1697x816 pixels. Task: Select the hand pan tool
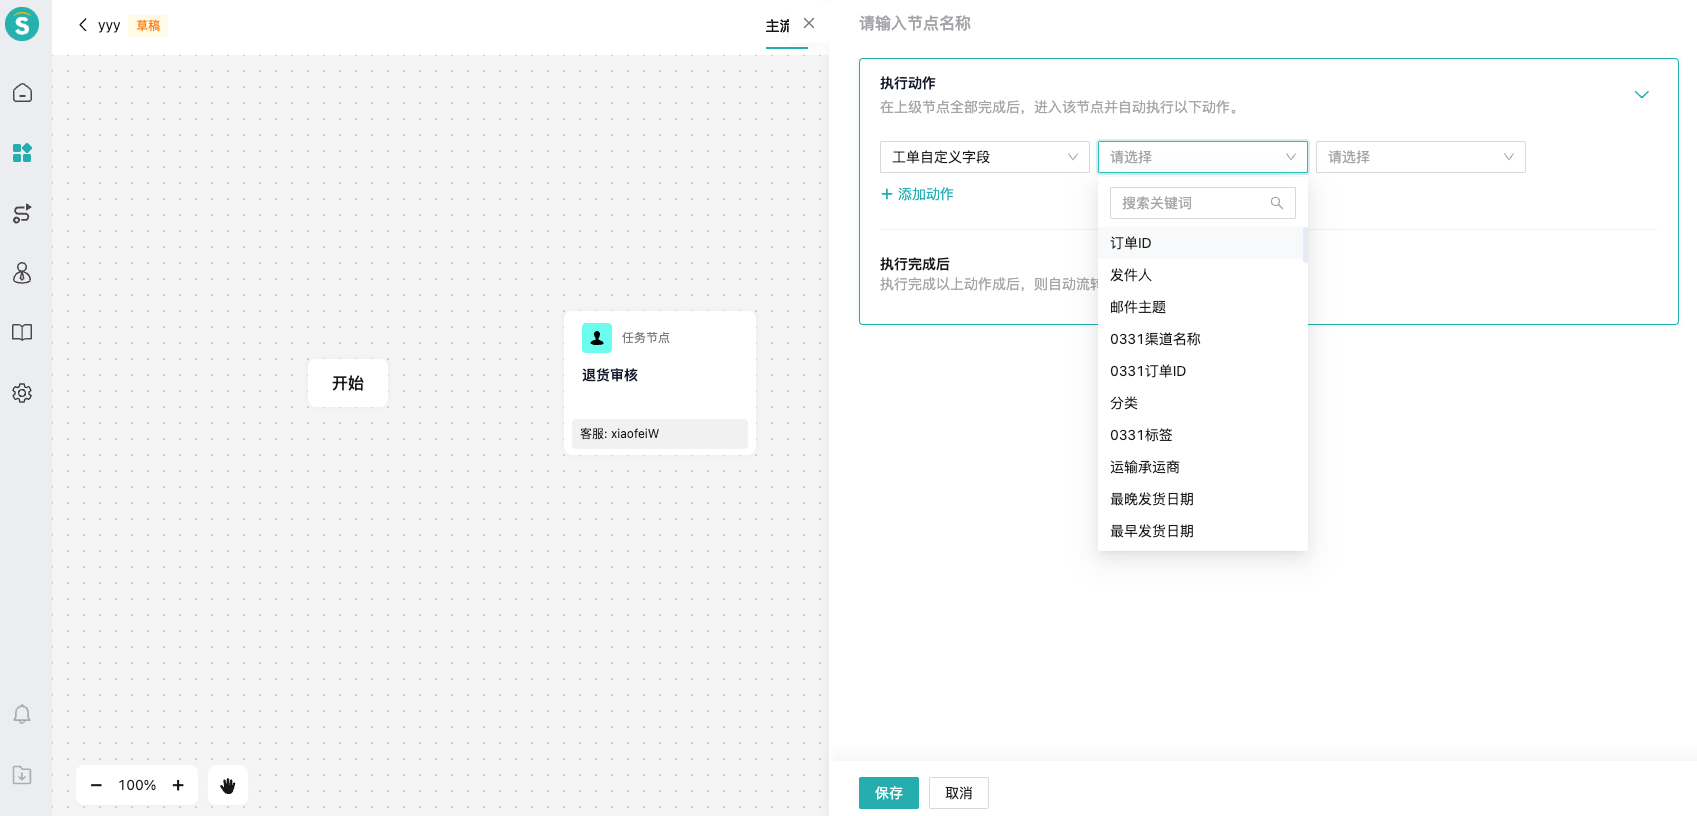coord(228,785)
